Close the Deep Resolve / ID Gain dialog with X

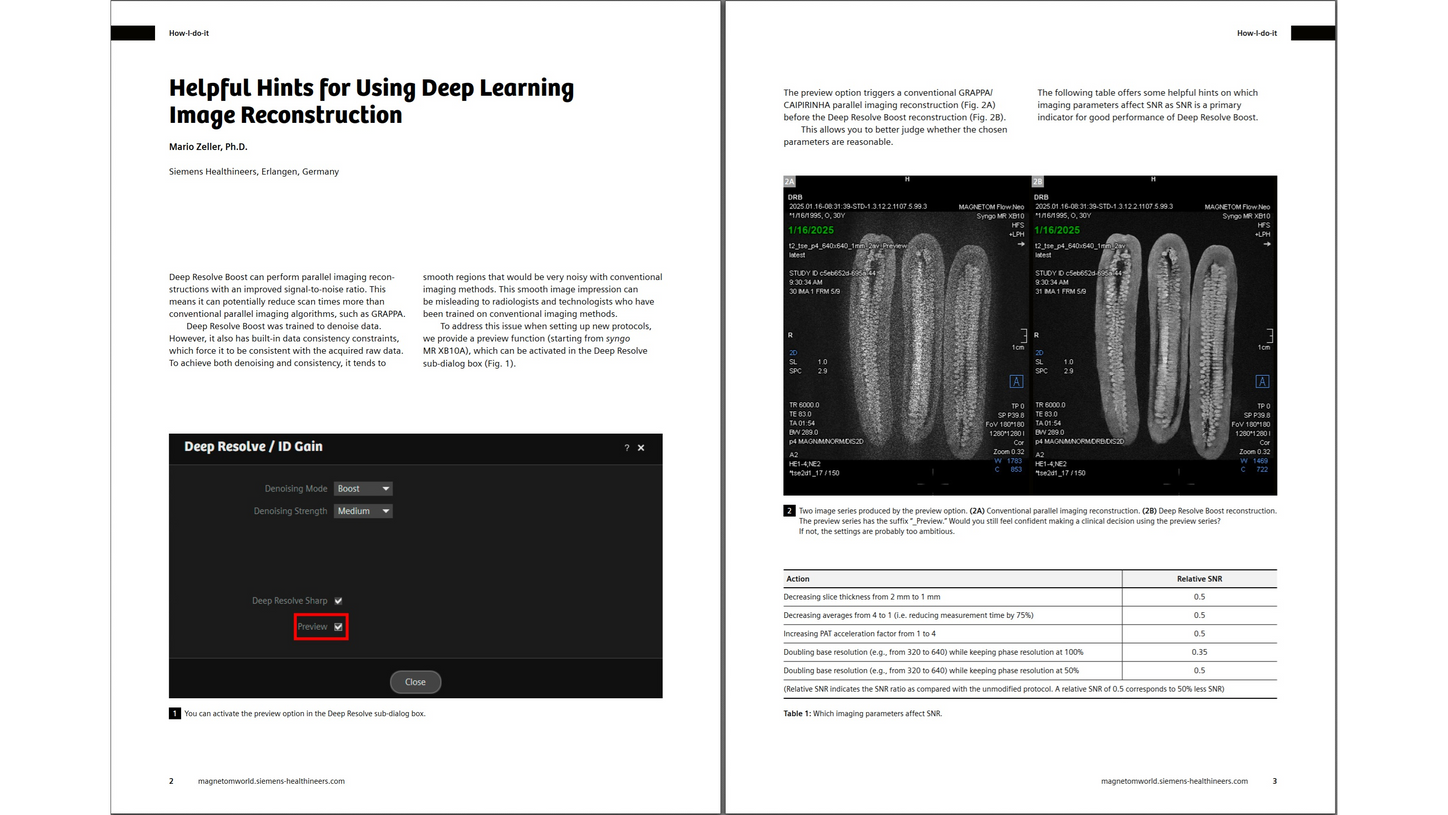click(641, 448)
